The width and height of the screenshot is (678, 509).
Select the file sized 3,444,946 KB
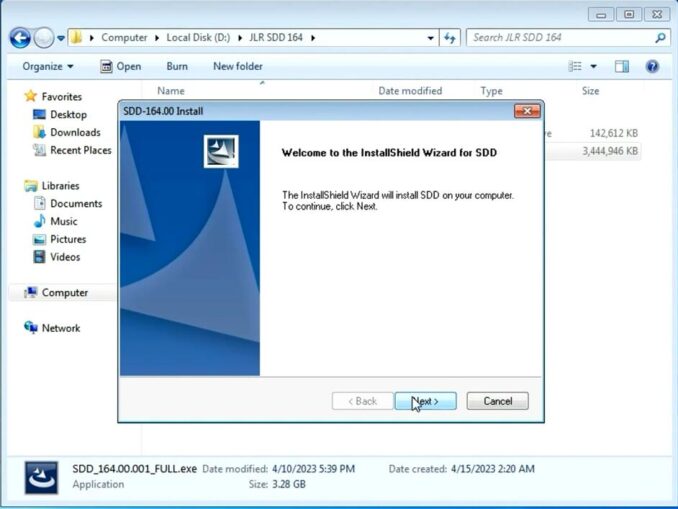pos(610,151)
